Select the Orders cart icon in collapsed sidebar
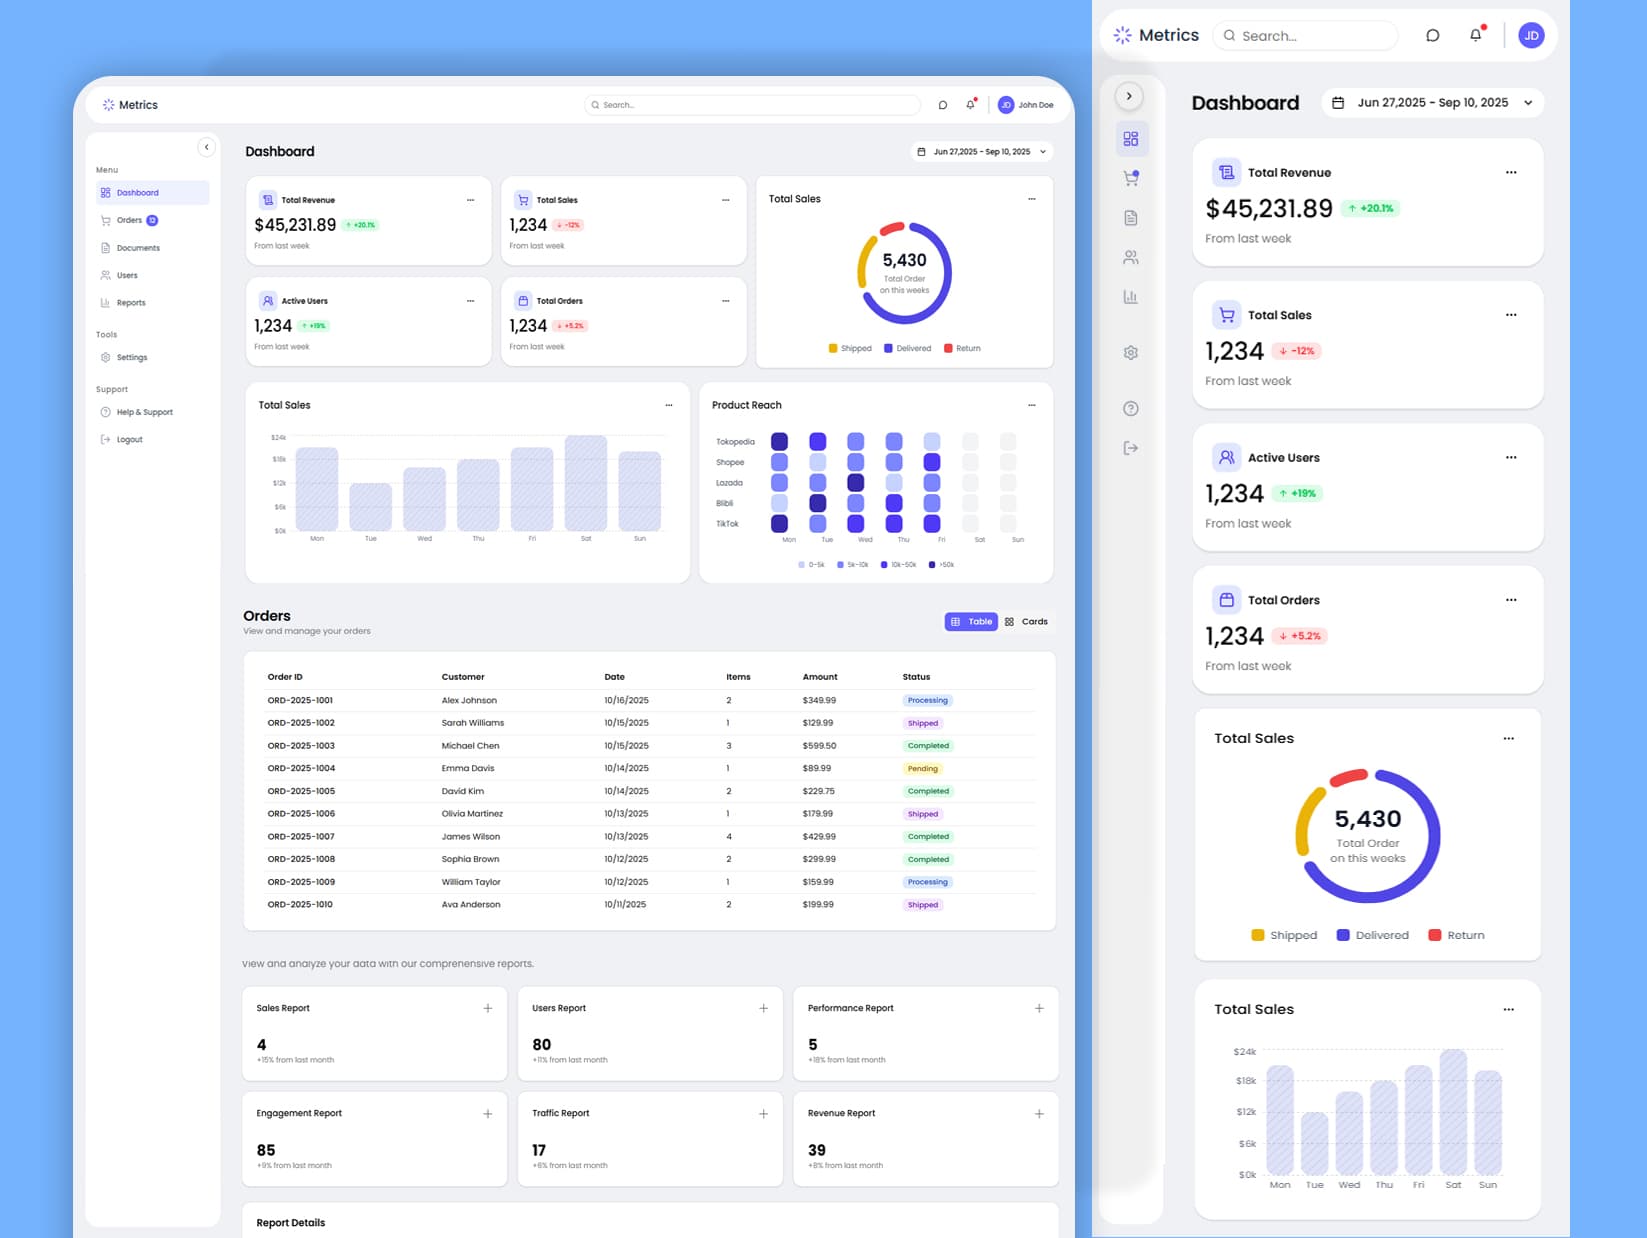 1131,178
